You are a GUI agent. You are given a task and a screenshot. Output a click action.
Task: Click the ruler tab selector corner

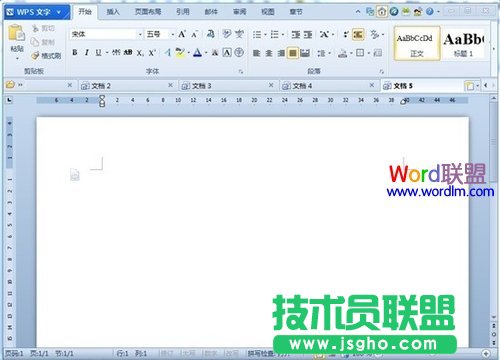pyautogui.click(x=10, y=100)
